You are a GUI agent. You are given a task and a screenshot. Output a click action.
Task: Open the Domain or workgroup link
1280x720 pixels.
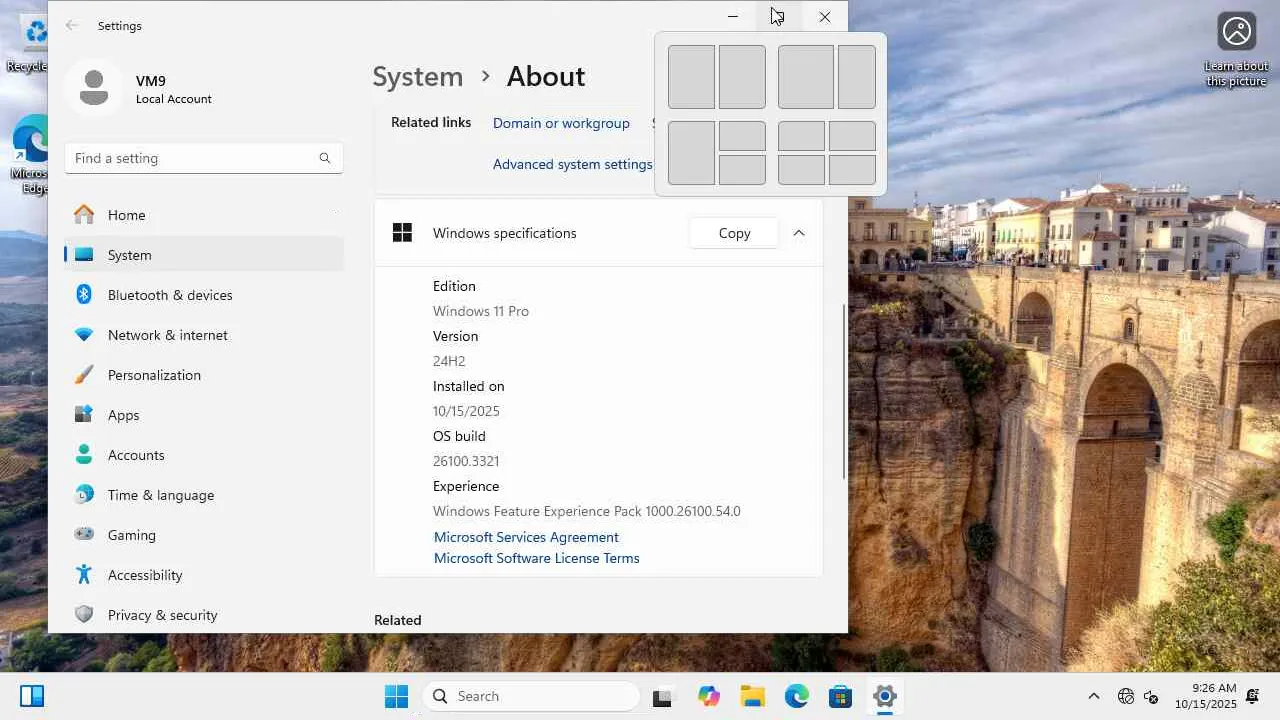pyautogui.click(x=561, y=123)
